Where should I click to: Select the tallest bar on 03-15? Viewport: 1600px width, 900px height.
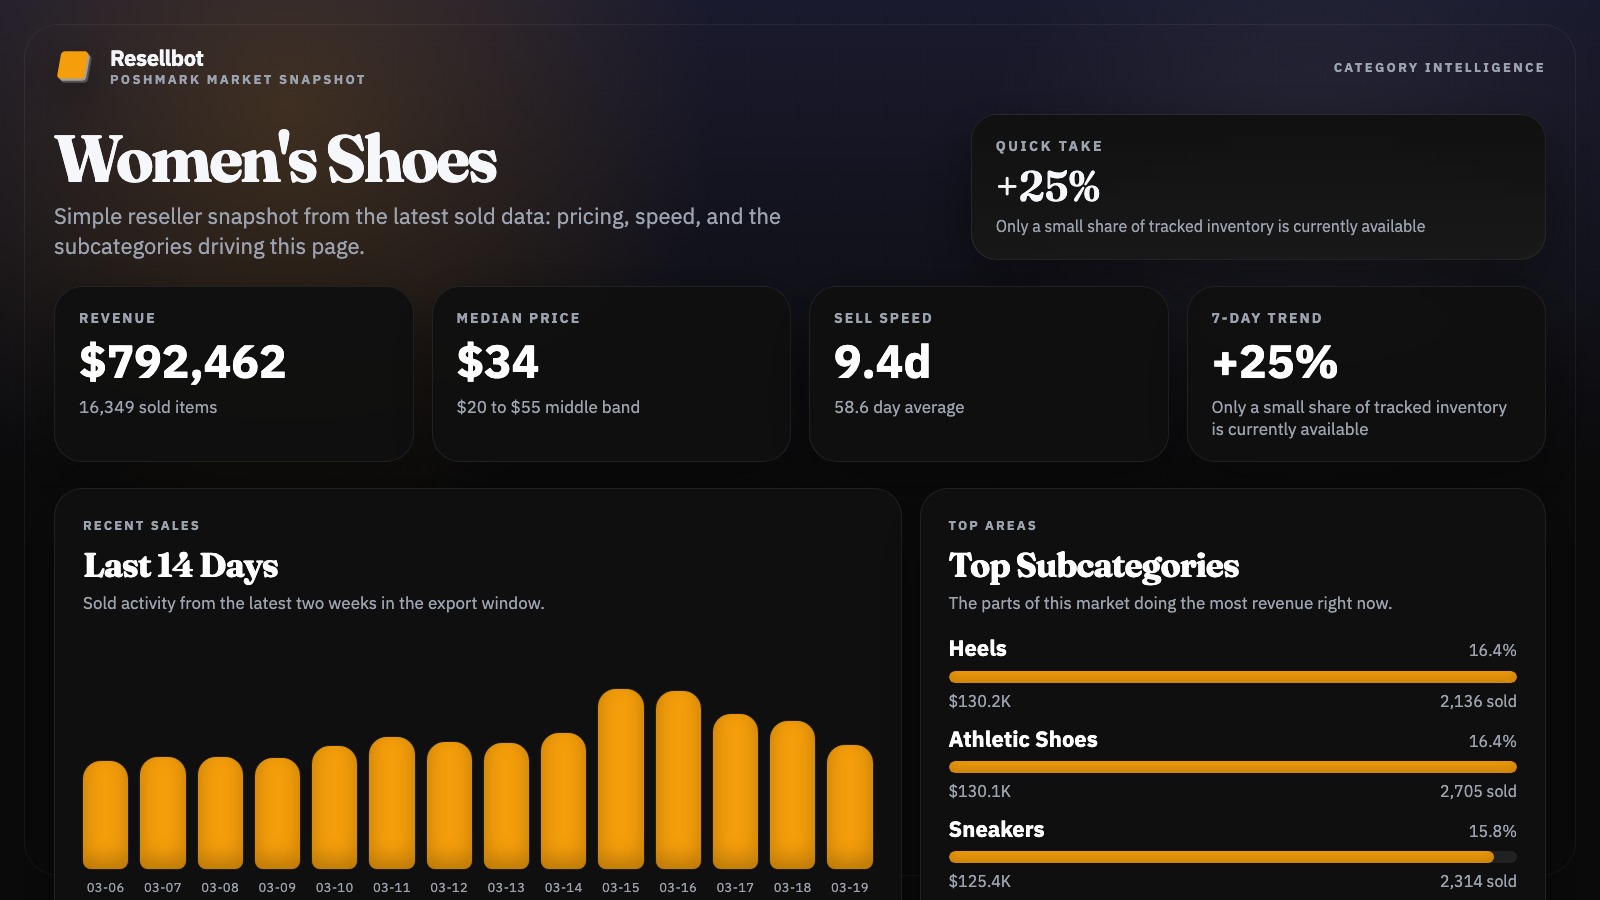(x=621, y=780)
